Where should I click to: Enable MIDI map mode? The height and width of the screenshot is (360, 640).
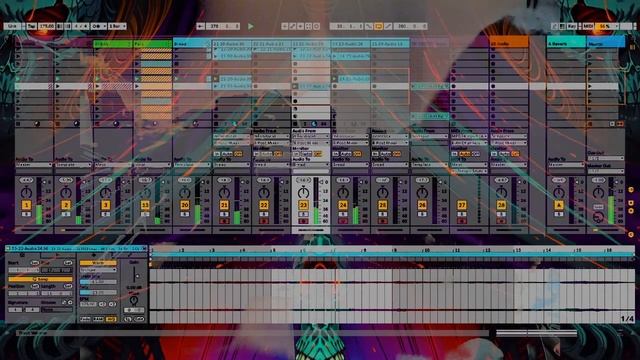click(588, 26)
